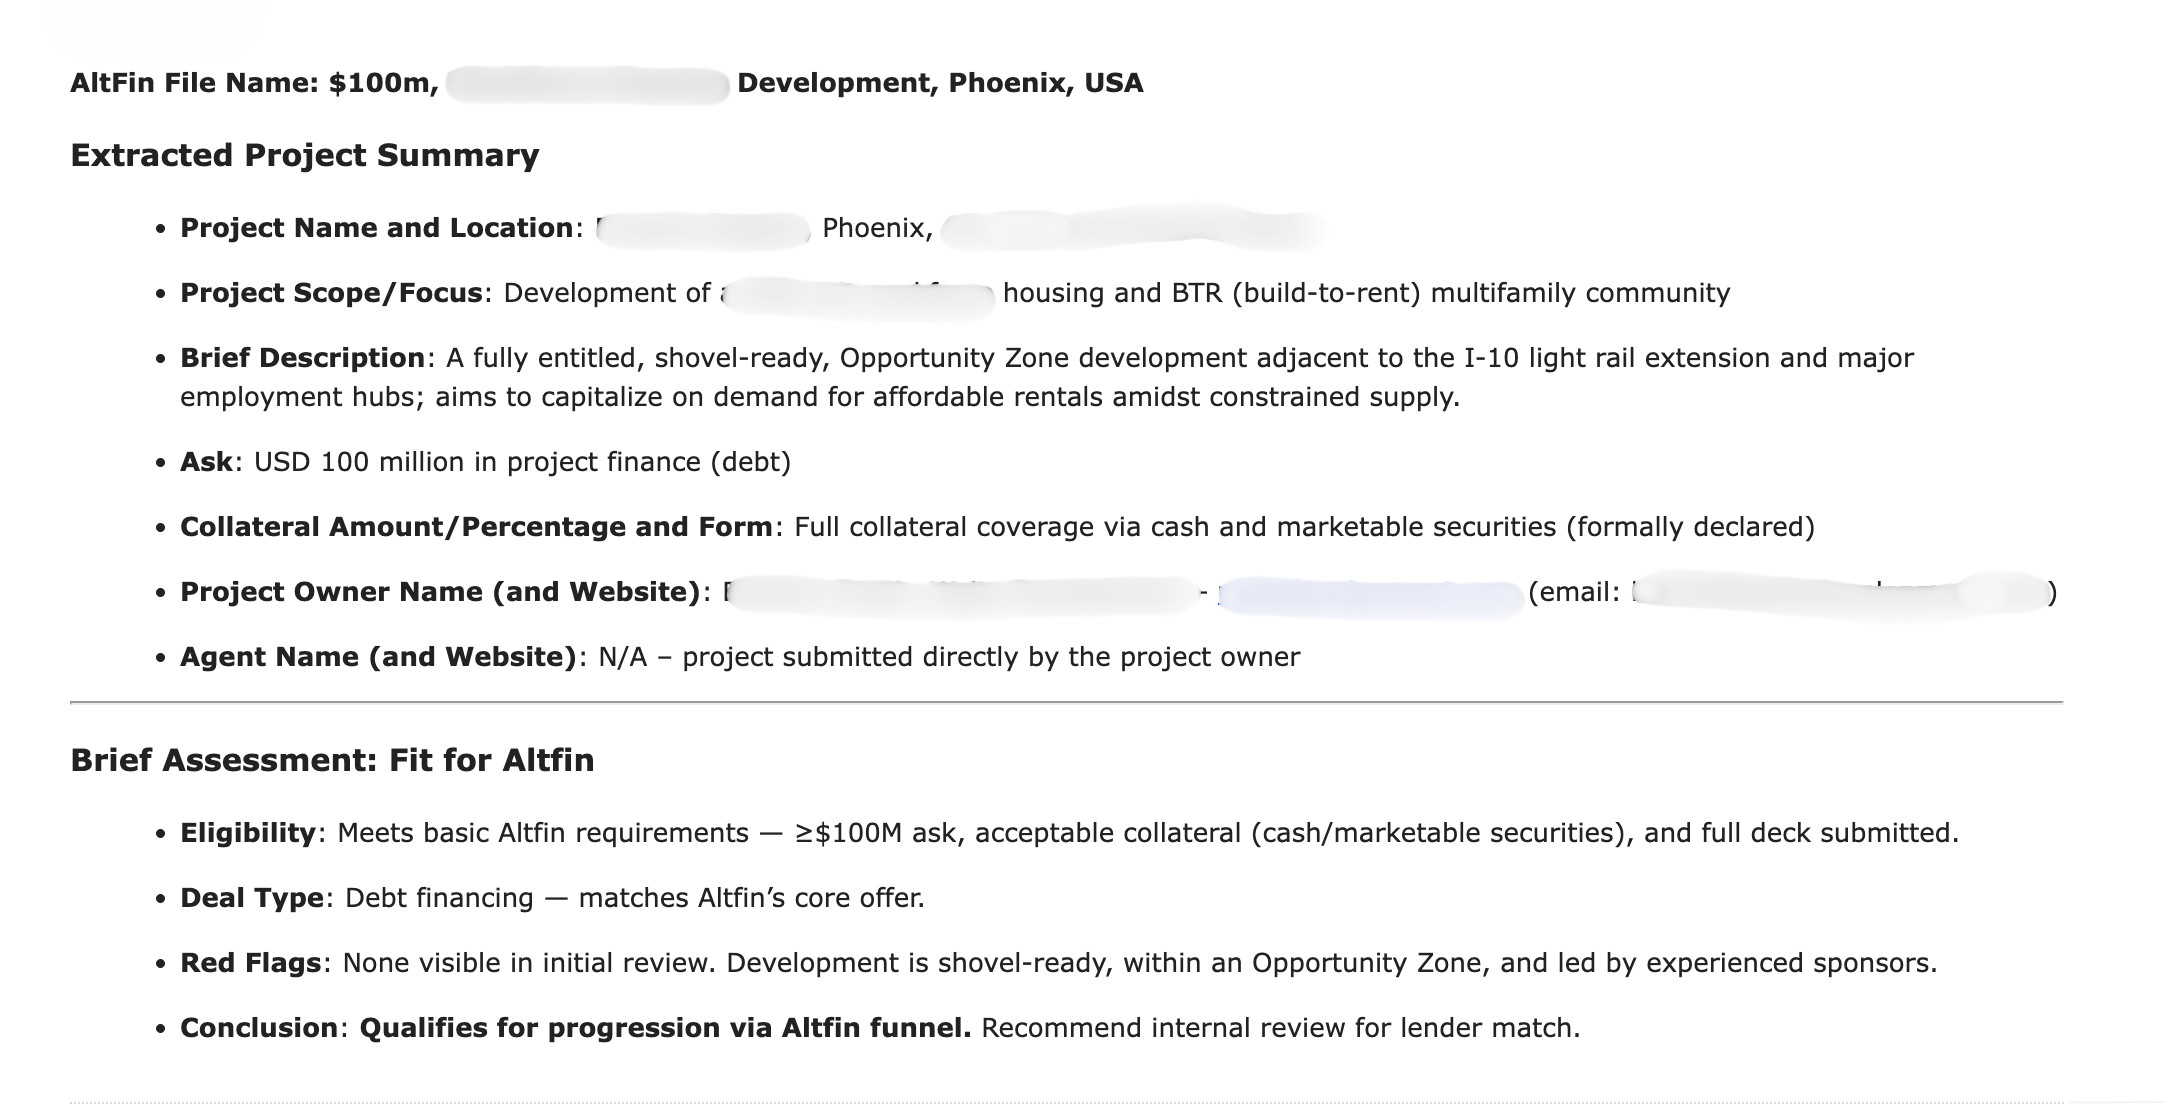Click the horizontal divider below Agent Name

click(1066, 703)
